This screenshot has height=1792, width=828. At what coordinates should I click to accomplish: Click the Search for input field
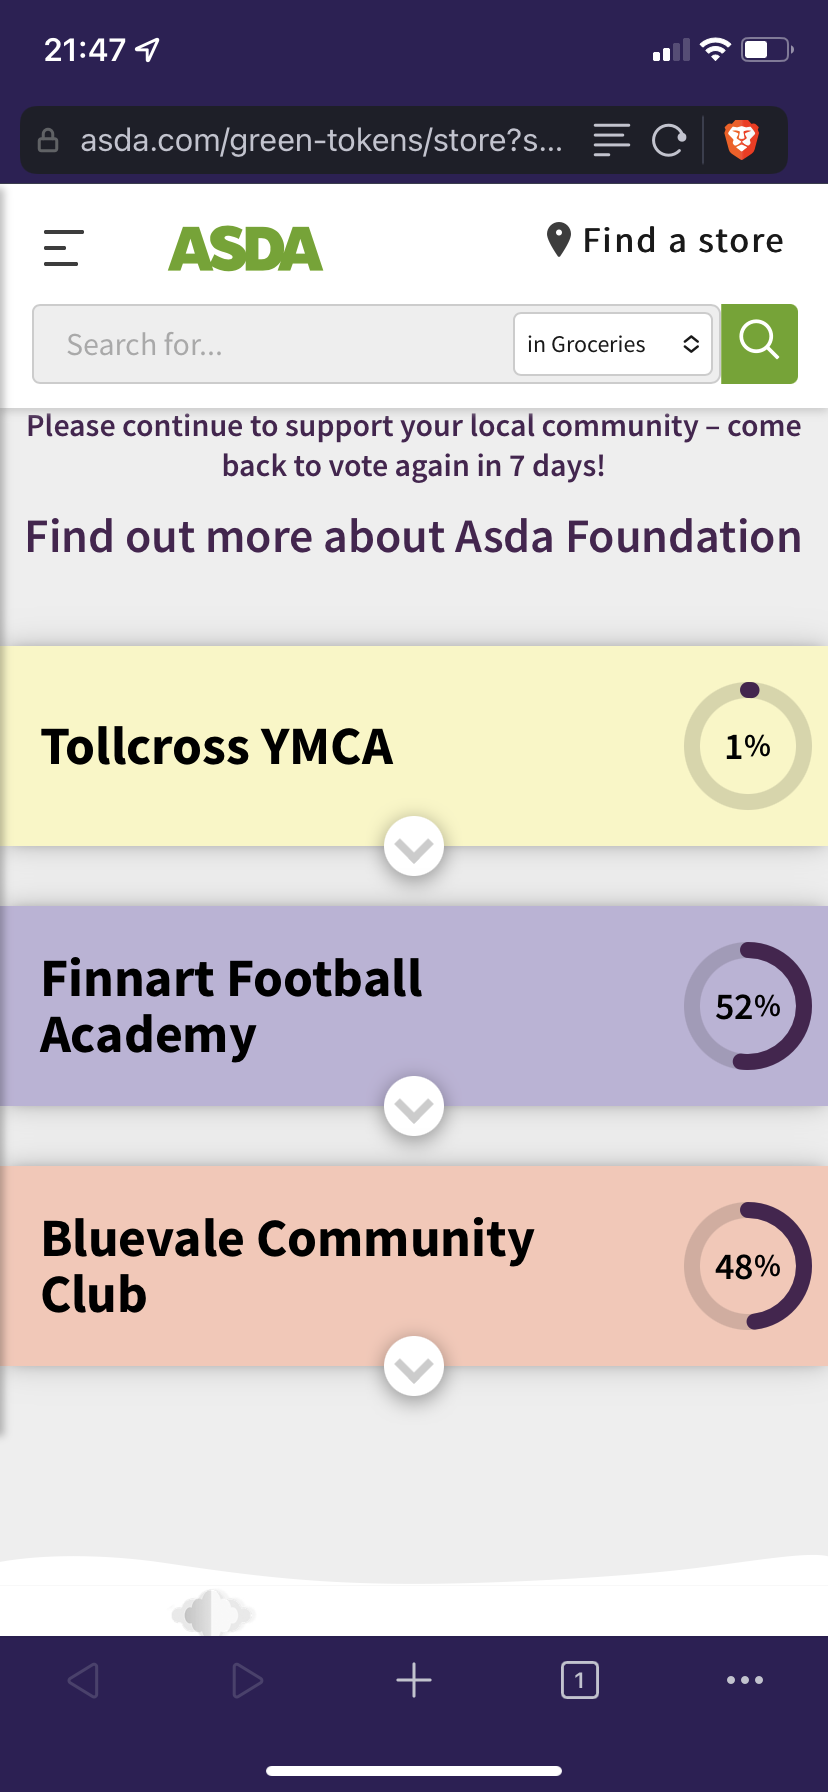click(274, 344)
